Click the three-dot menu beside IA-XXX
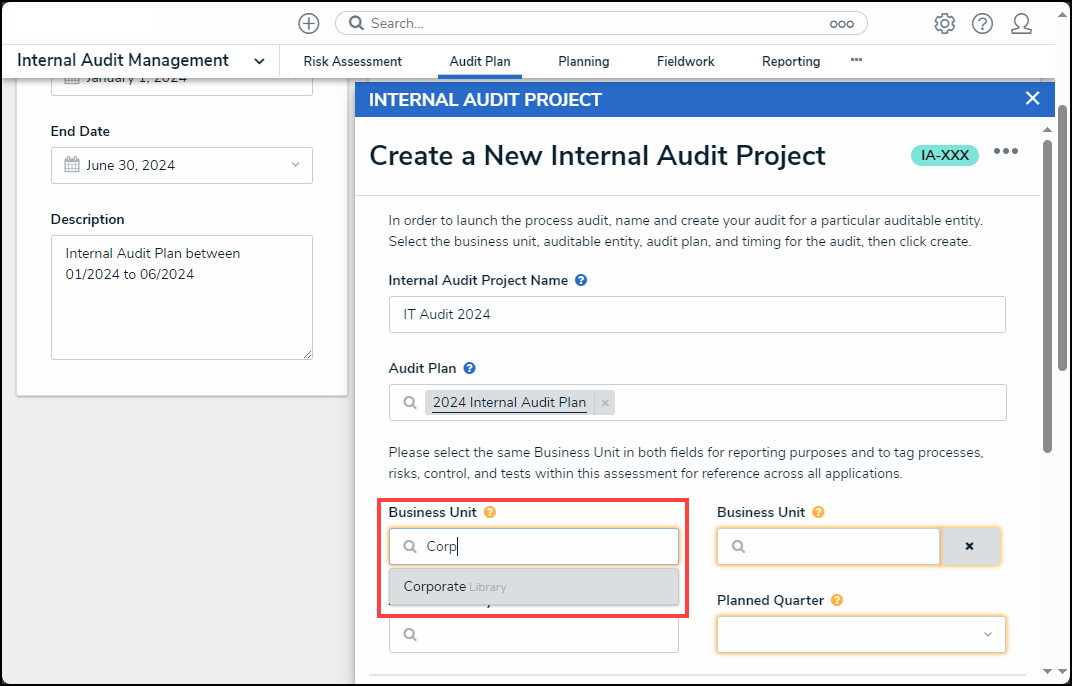The width and height of the screenshot is (1072, 686). click(x=1005, y=152)
